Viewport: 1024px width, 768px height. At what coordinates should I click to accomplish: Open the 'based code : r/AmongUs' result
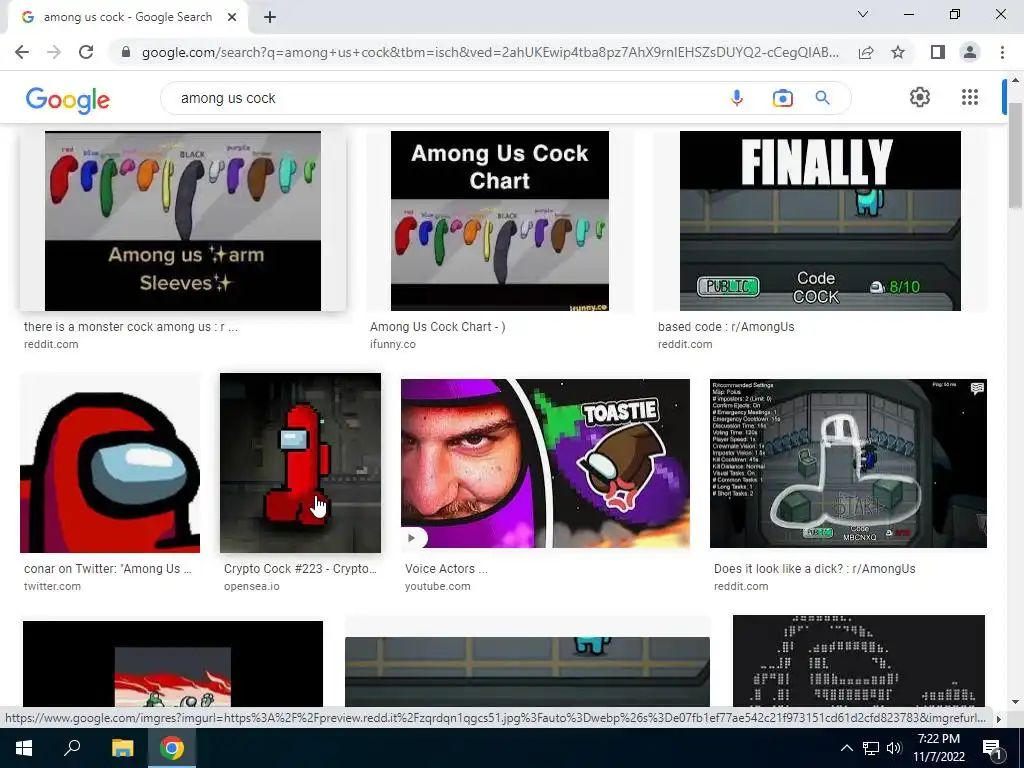[x=726, y=327]
